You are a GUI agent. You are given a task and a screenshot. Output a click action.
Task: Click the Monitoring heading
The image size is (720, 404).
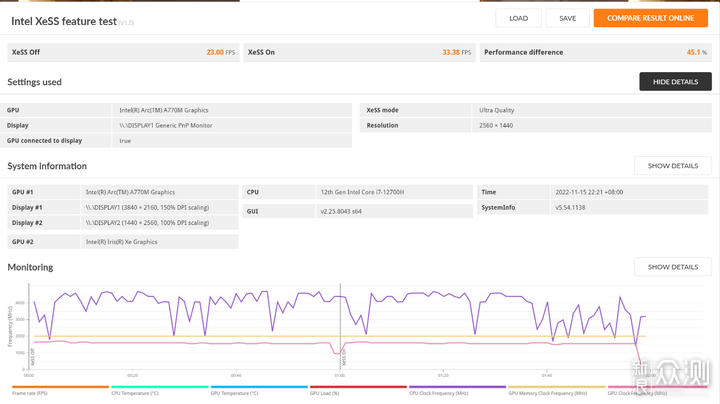coord(30,267)
